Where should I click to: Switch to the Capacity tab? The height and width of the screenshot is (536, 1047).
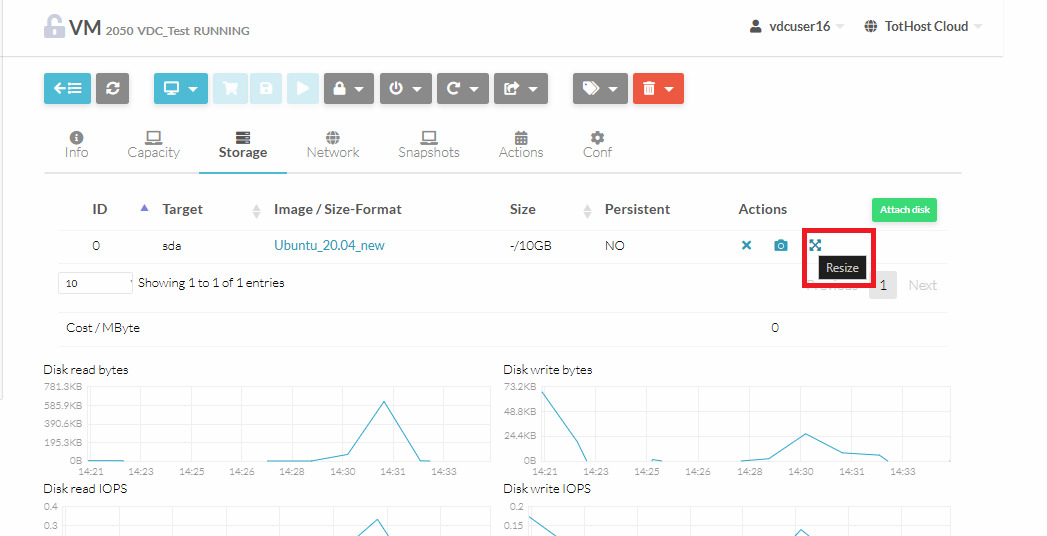pos(154,145)
